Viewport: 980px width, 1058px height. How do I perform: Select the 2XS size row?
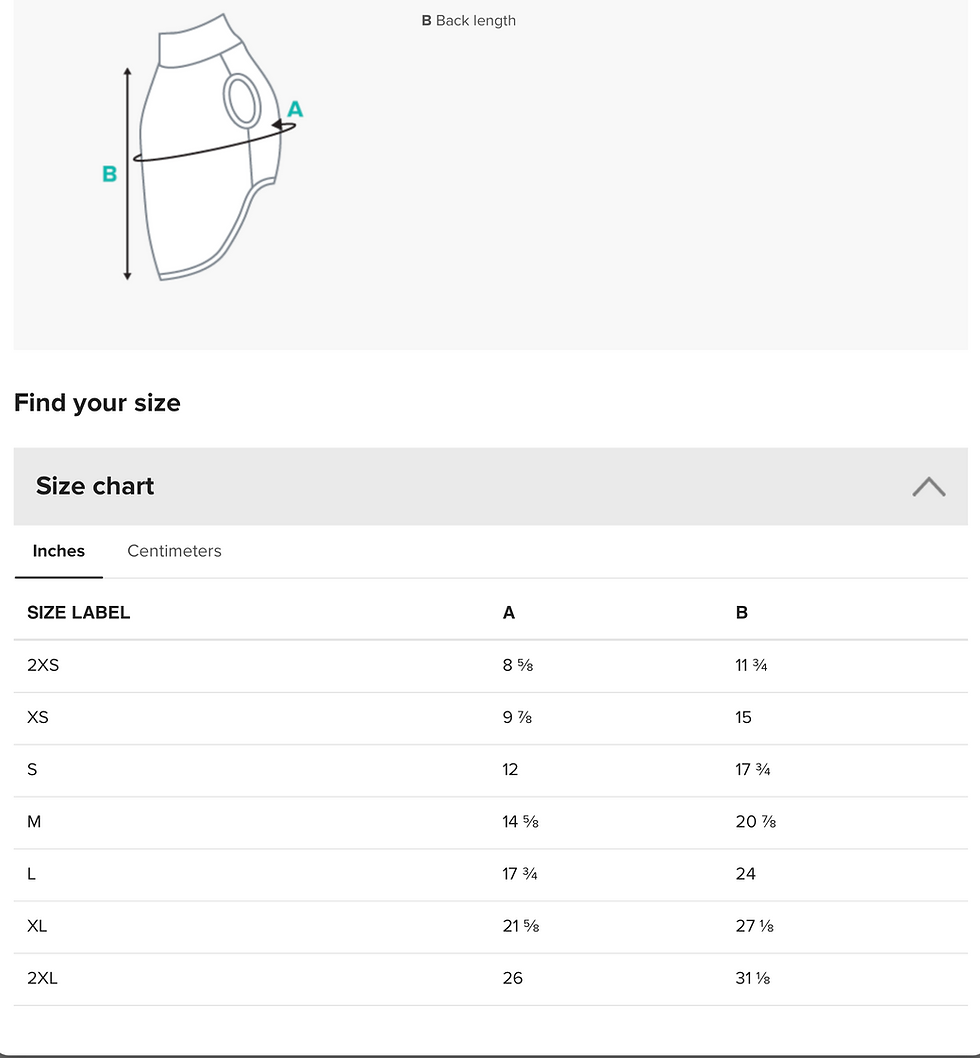tap(491, 666)
